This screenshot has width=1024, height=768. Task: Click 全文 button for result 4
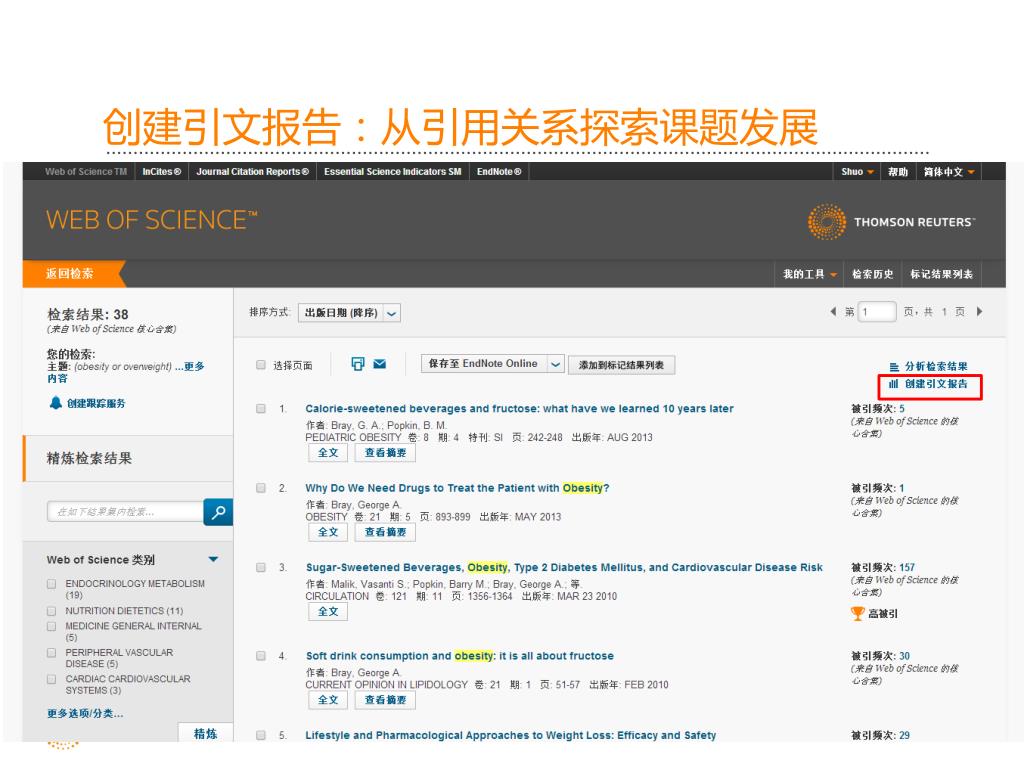tap(328, 700)
